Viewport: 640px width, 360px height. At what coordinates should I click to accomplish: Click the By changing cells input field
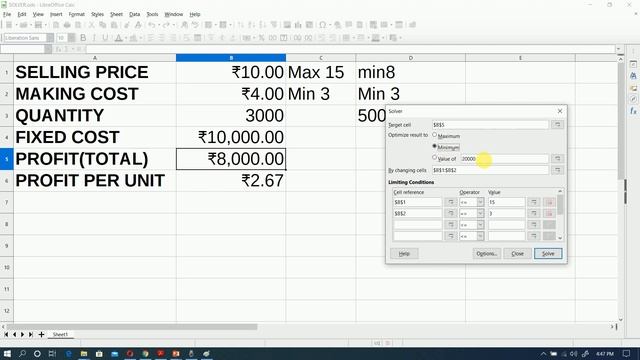pyautogui.click(x=490, y=170)
